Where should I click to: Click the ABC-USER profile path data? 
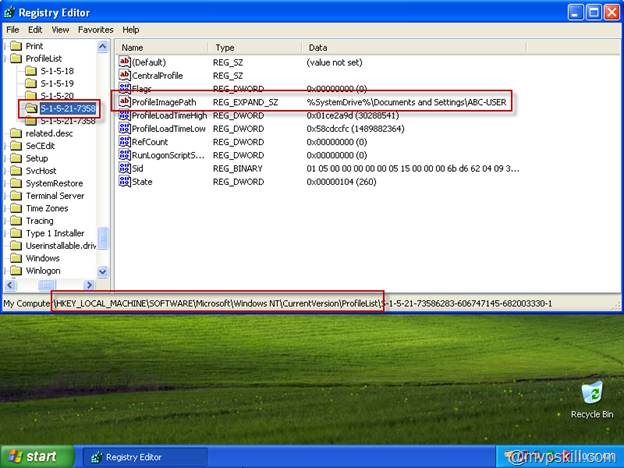point(406,102)
